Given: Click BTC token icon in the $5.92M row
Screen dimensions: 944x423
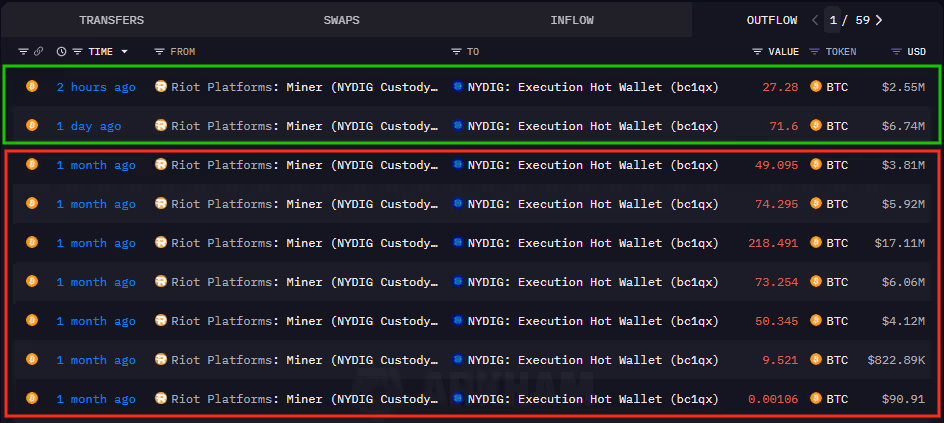Looking at the screenshot, I should click(x=816, y=204).
